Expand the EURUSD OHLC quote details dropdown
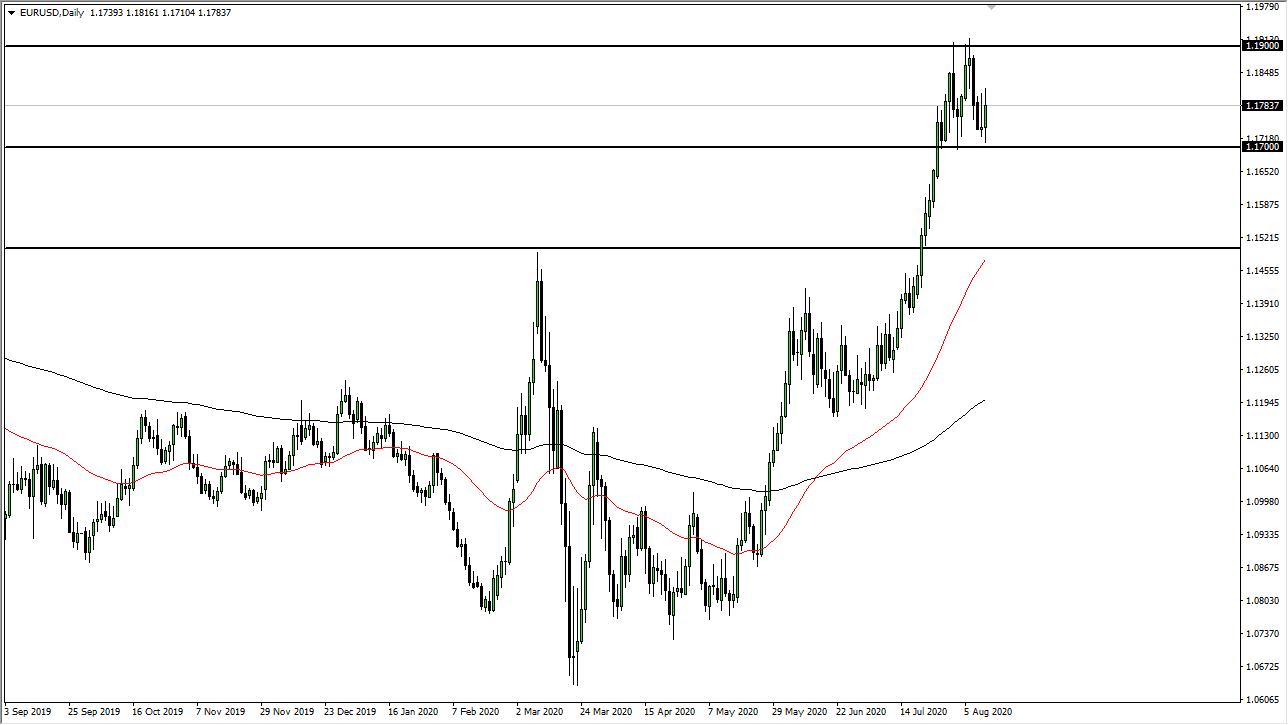1288x725 pixels. coord(9,13)
